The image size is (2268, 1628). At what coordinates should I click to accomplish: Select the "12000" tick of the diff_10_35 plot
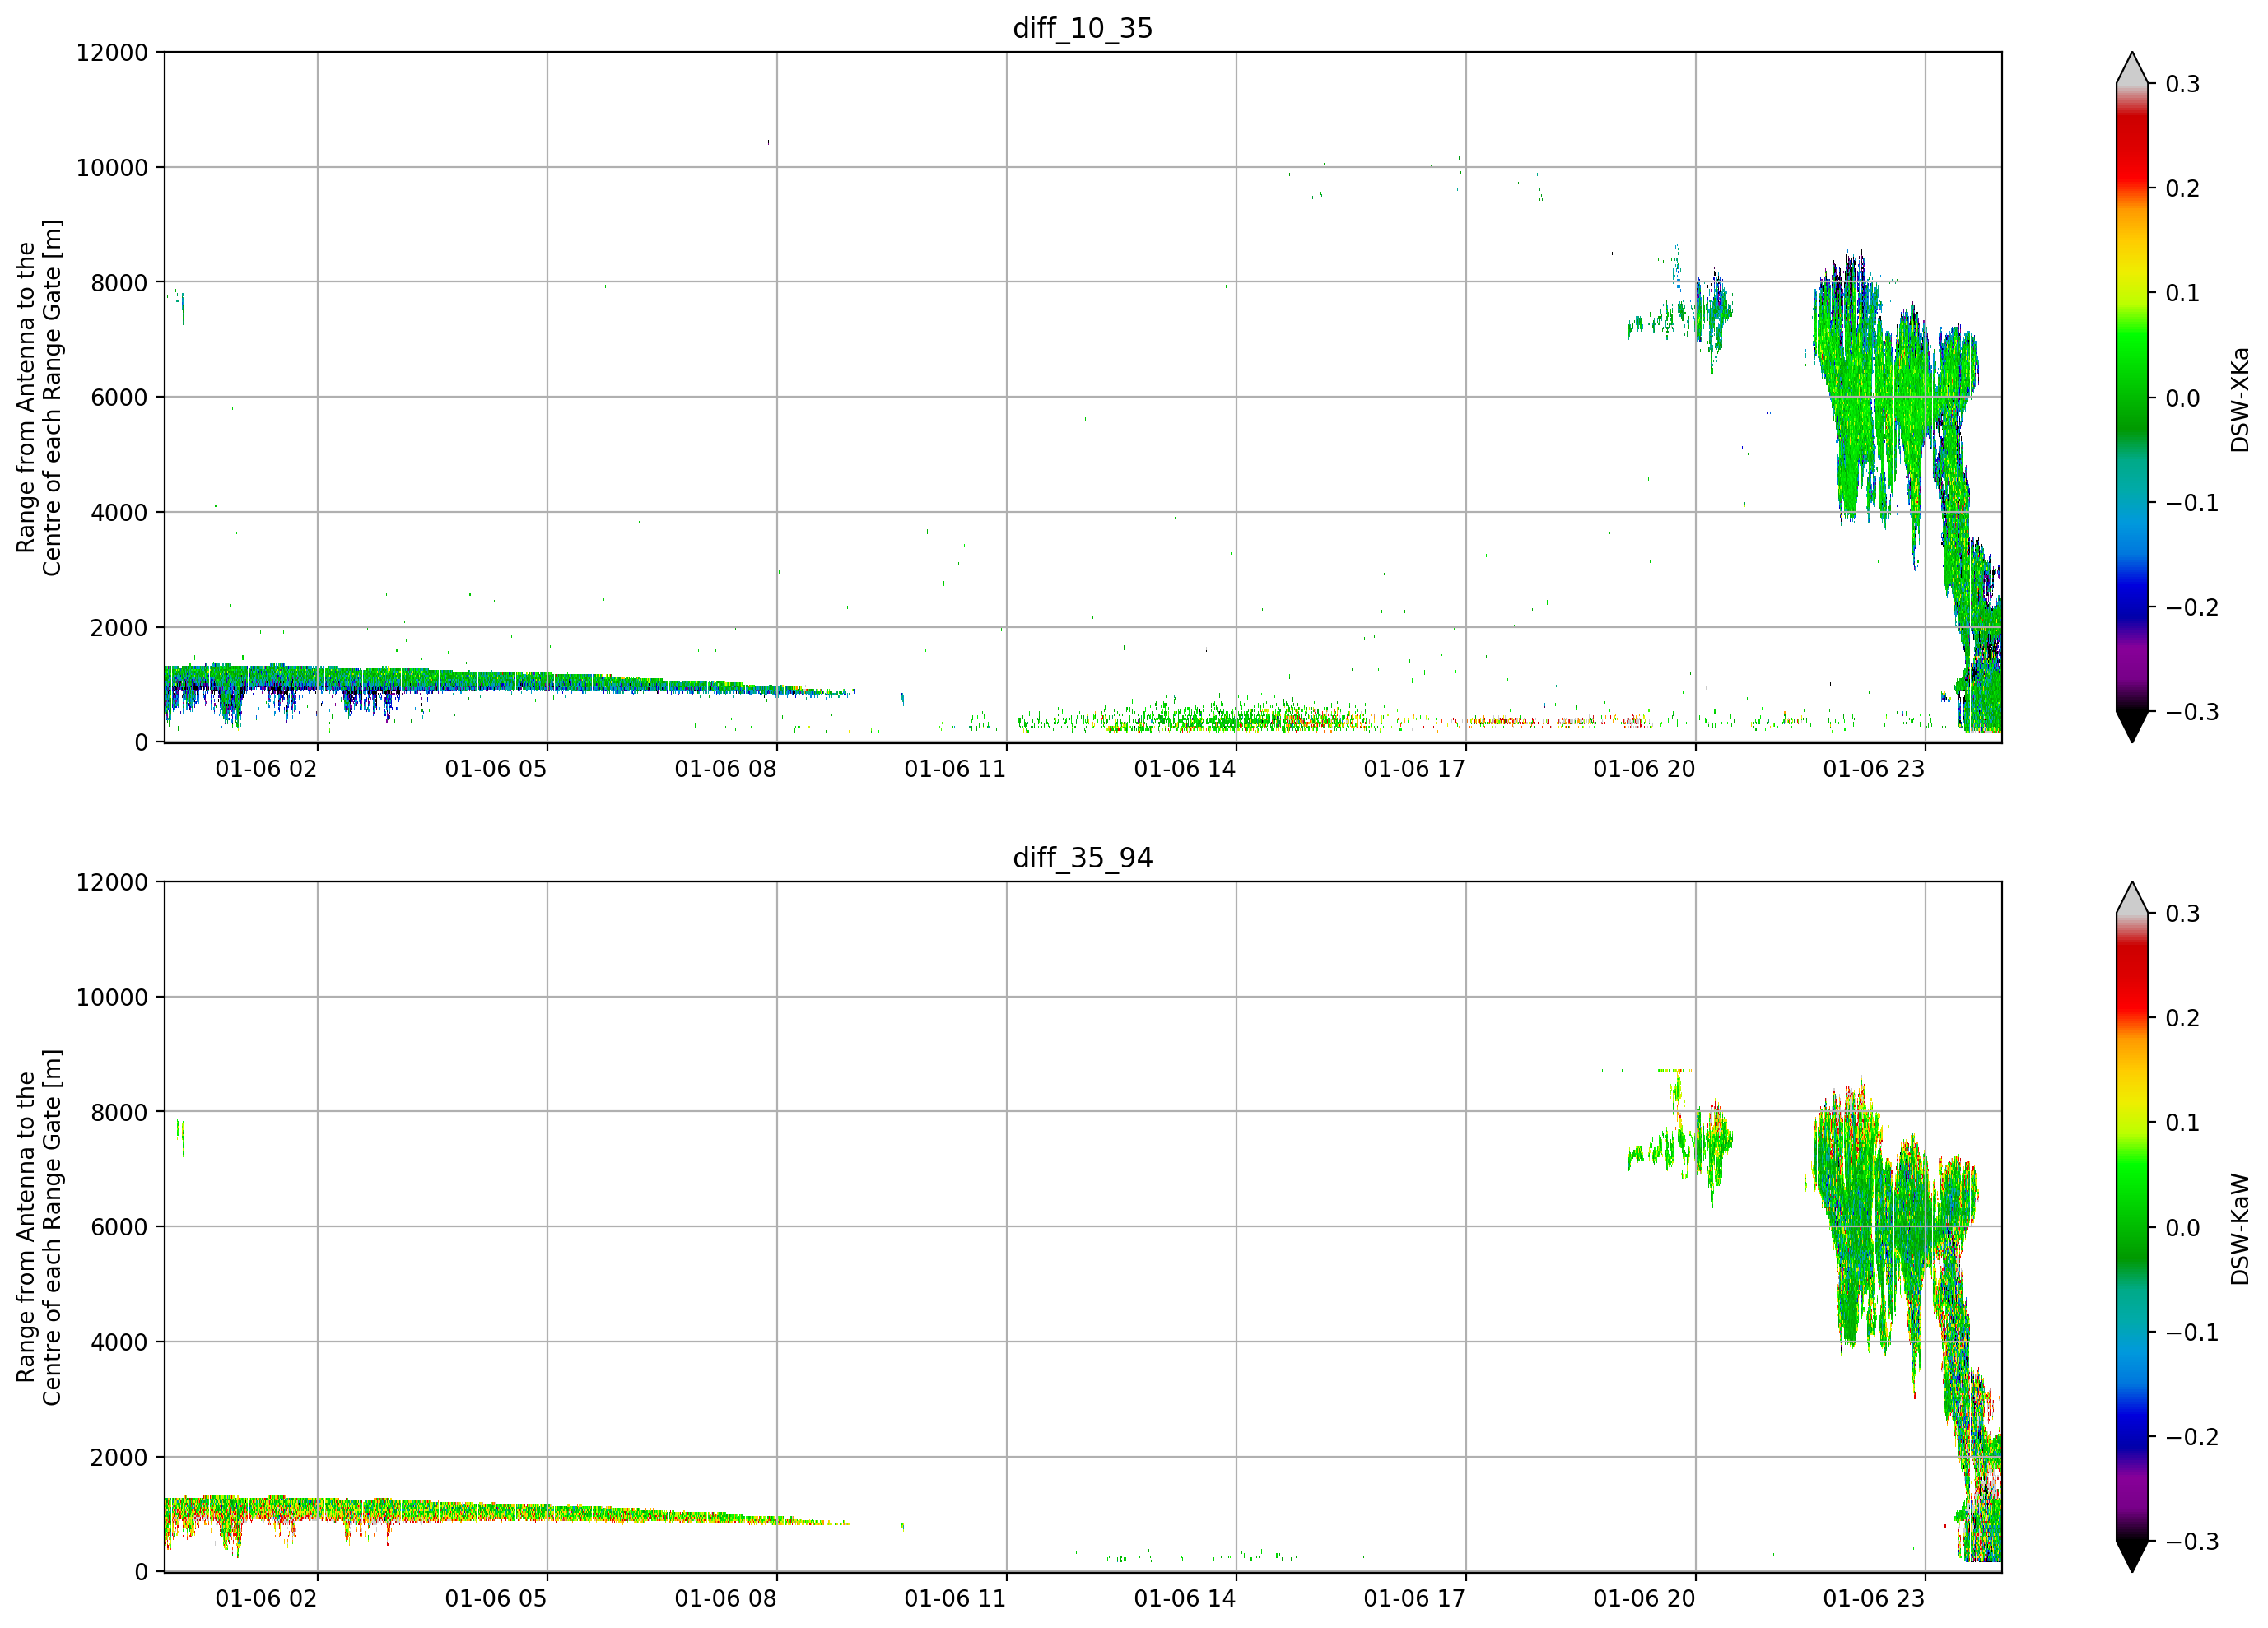(x=112, y=53)
